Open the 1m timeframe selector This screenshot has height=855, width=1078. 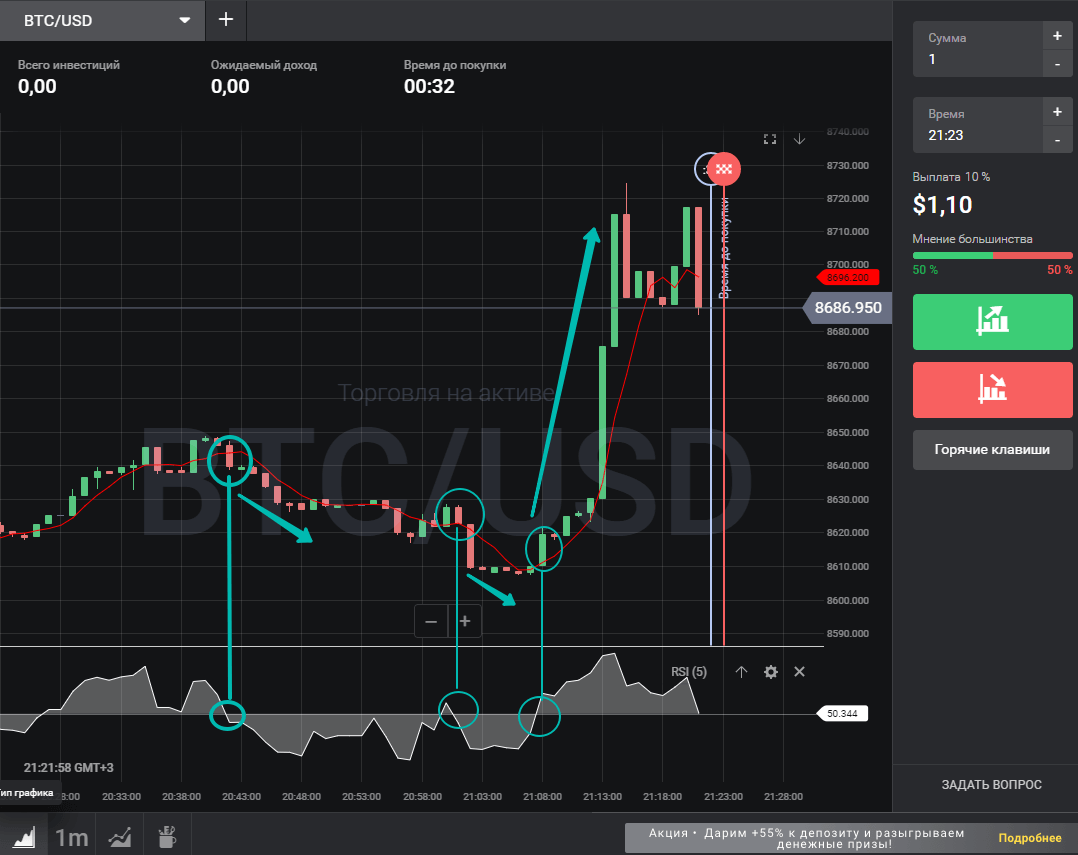click(x=70, y=836)
